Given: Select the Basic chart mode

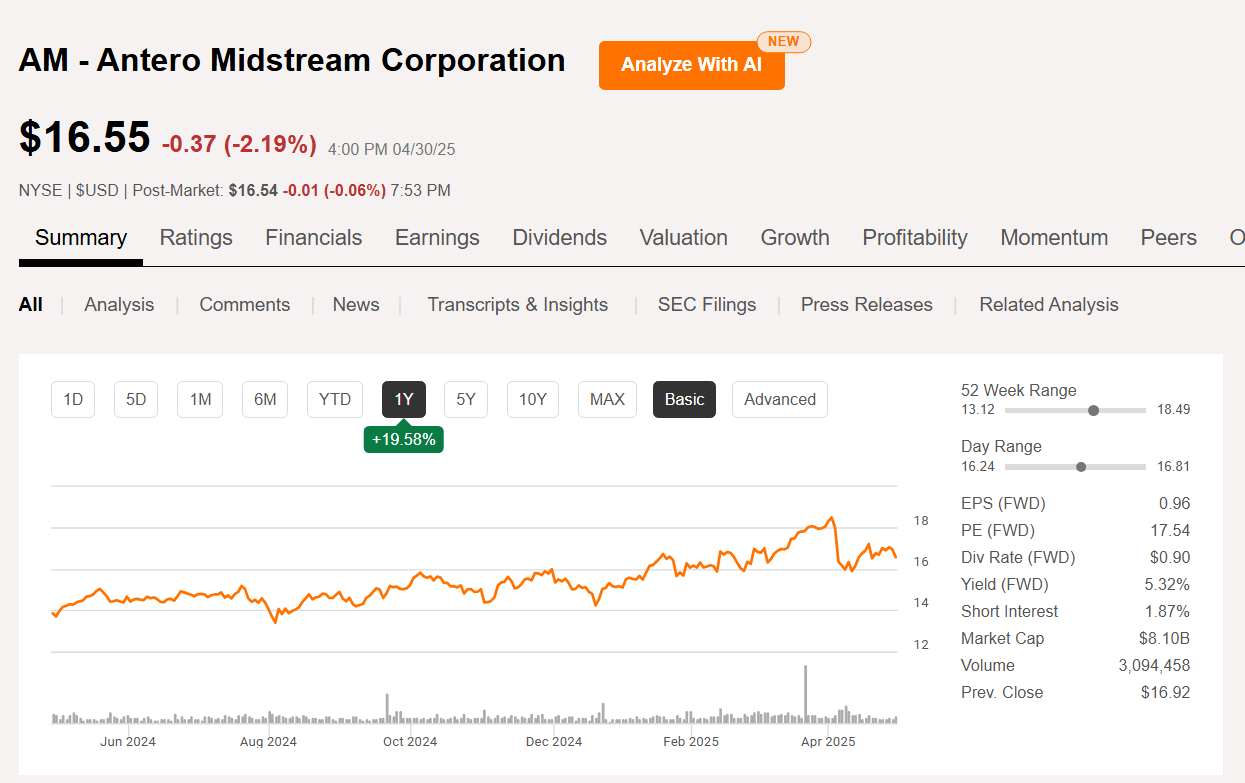Looking at the screenshot, I should 684,399.
